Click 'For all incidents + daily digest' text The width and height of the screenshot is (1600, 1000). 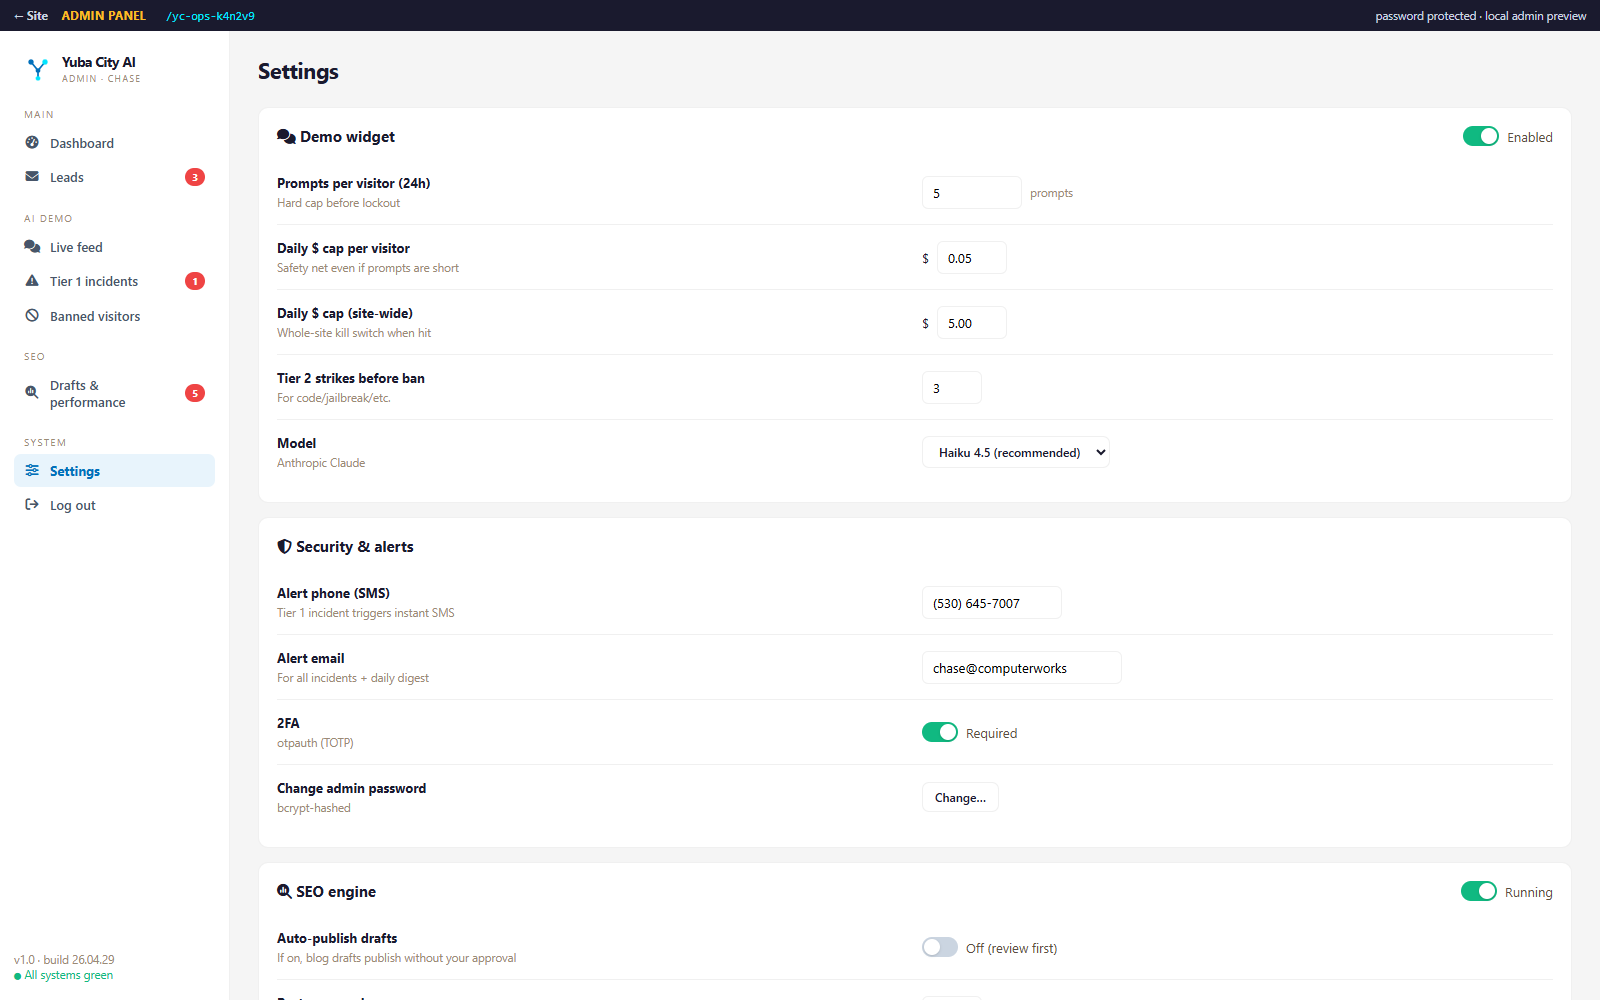pyautogui.click(x=353, y=678)
